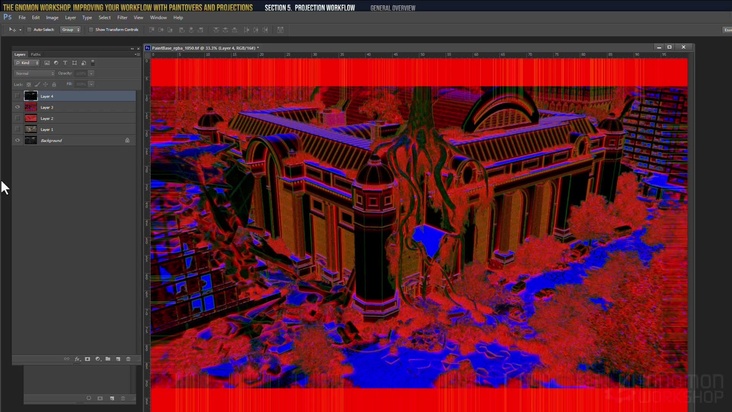Hide Background layer using eye icon

point(17,140)
